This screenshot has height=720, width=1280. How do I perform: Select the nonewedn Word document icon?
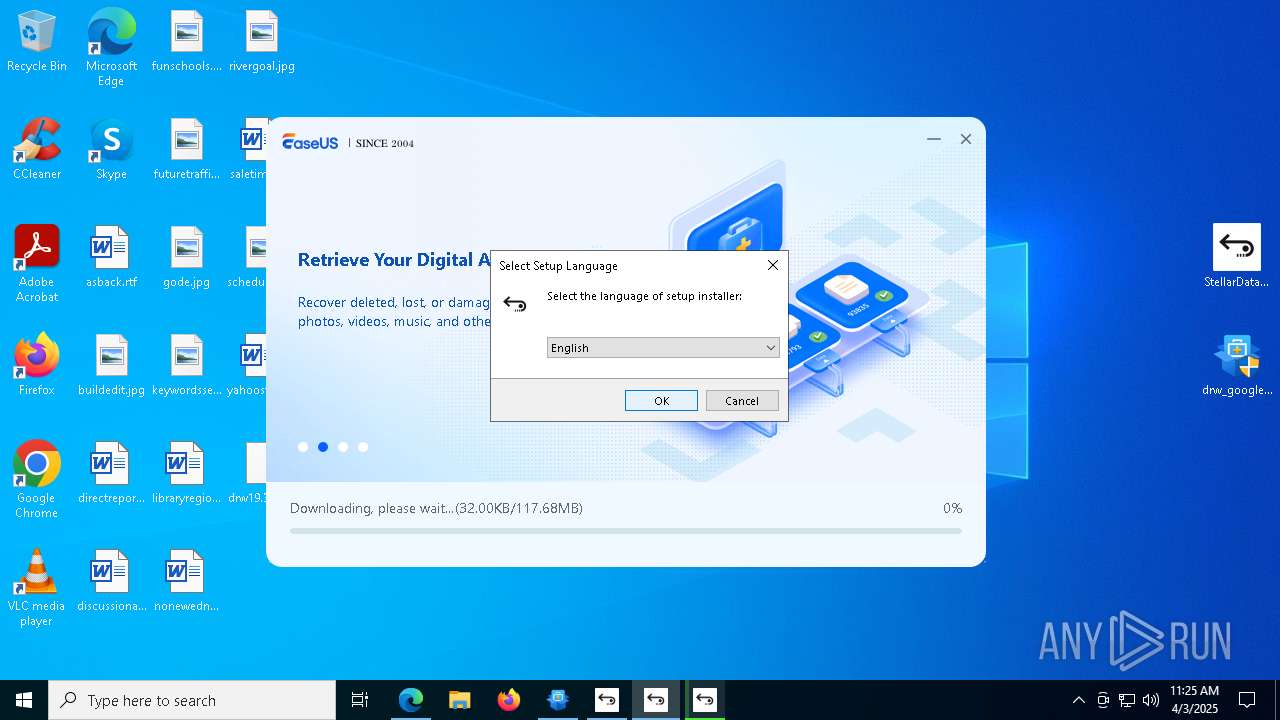coord(186,582)
